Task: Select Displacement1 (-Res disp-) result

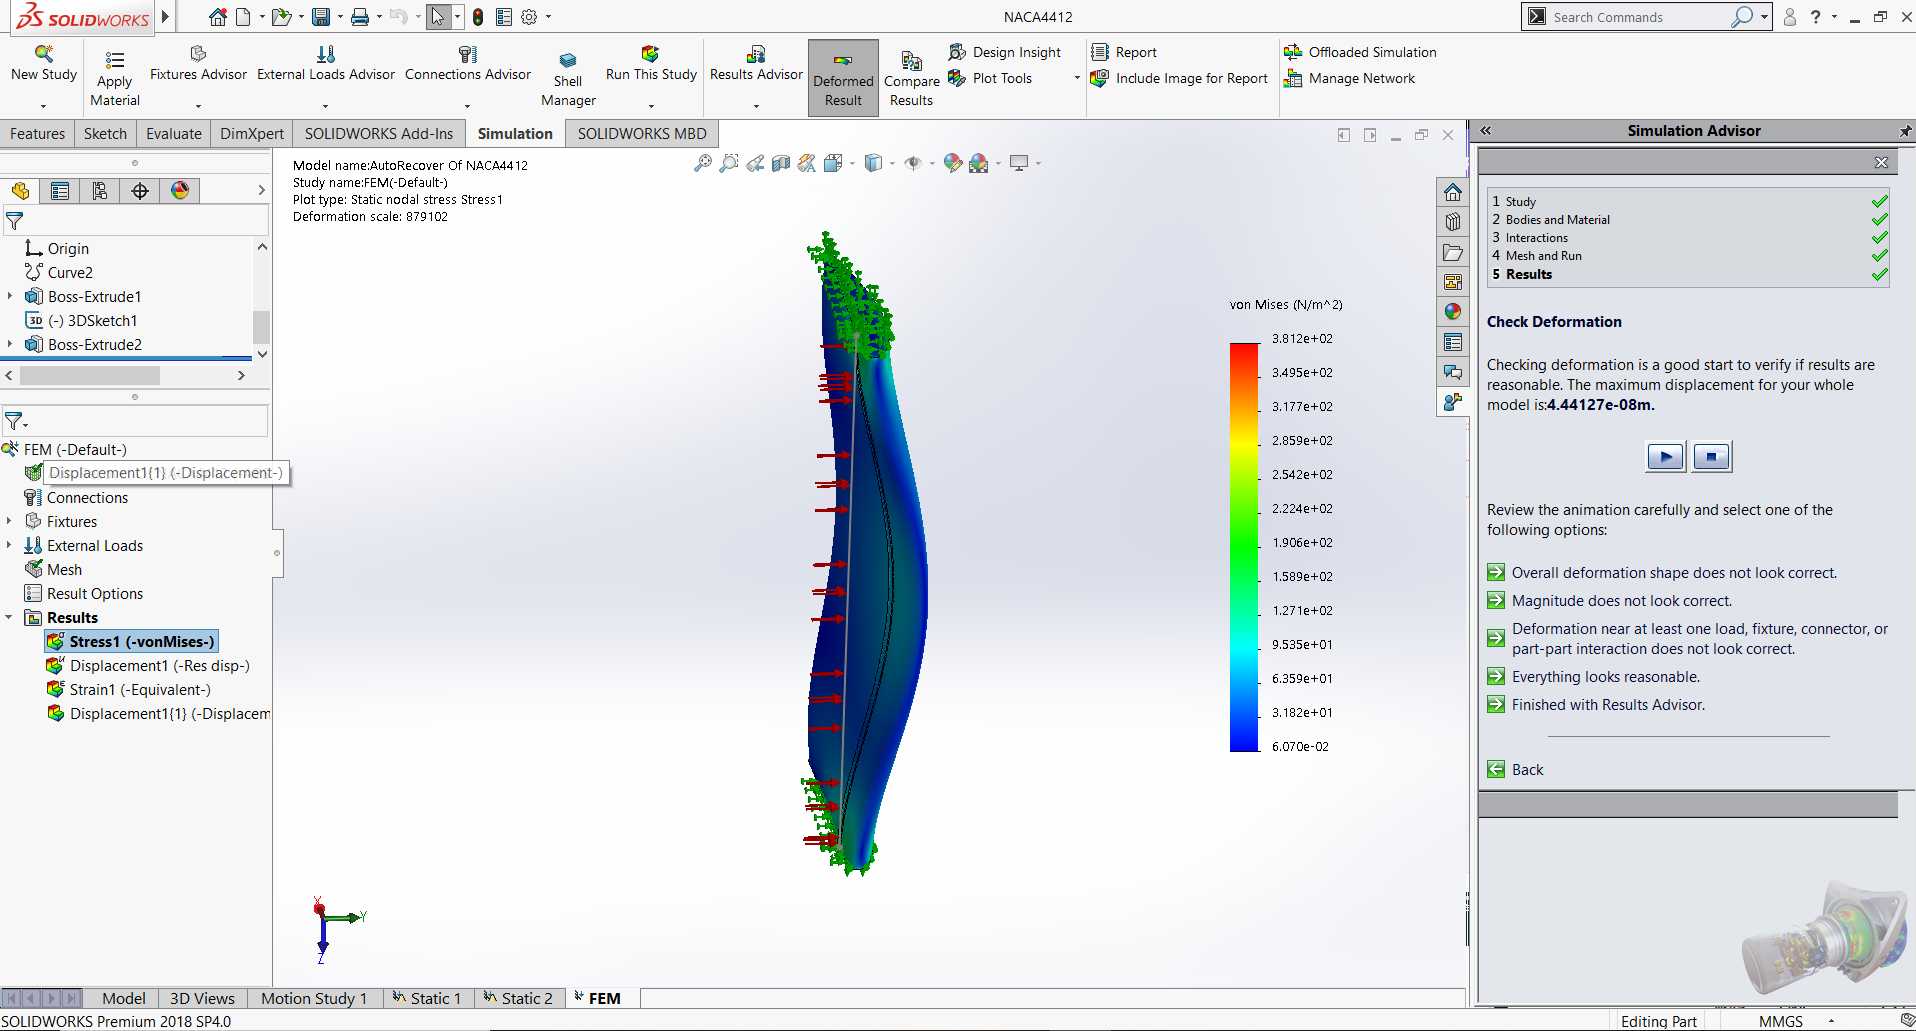Action: (148, 665)
